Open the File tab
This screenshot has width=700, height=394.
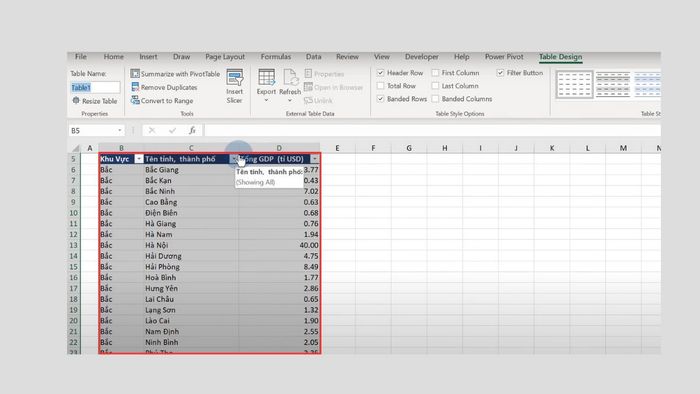[x=81, y=57]
